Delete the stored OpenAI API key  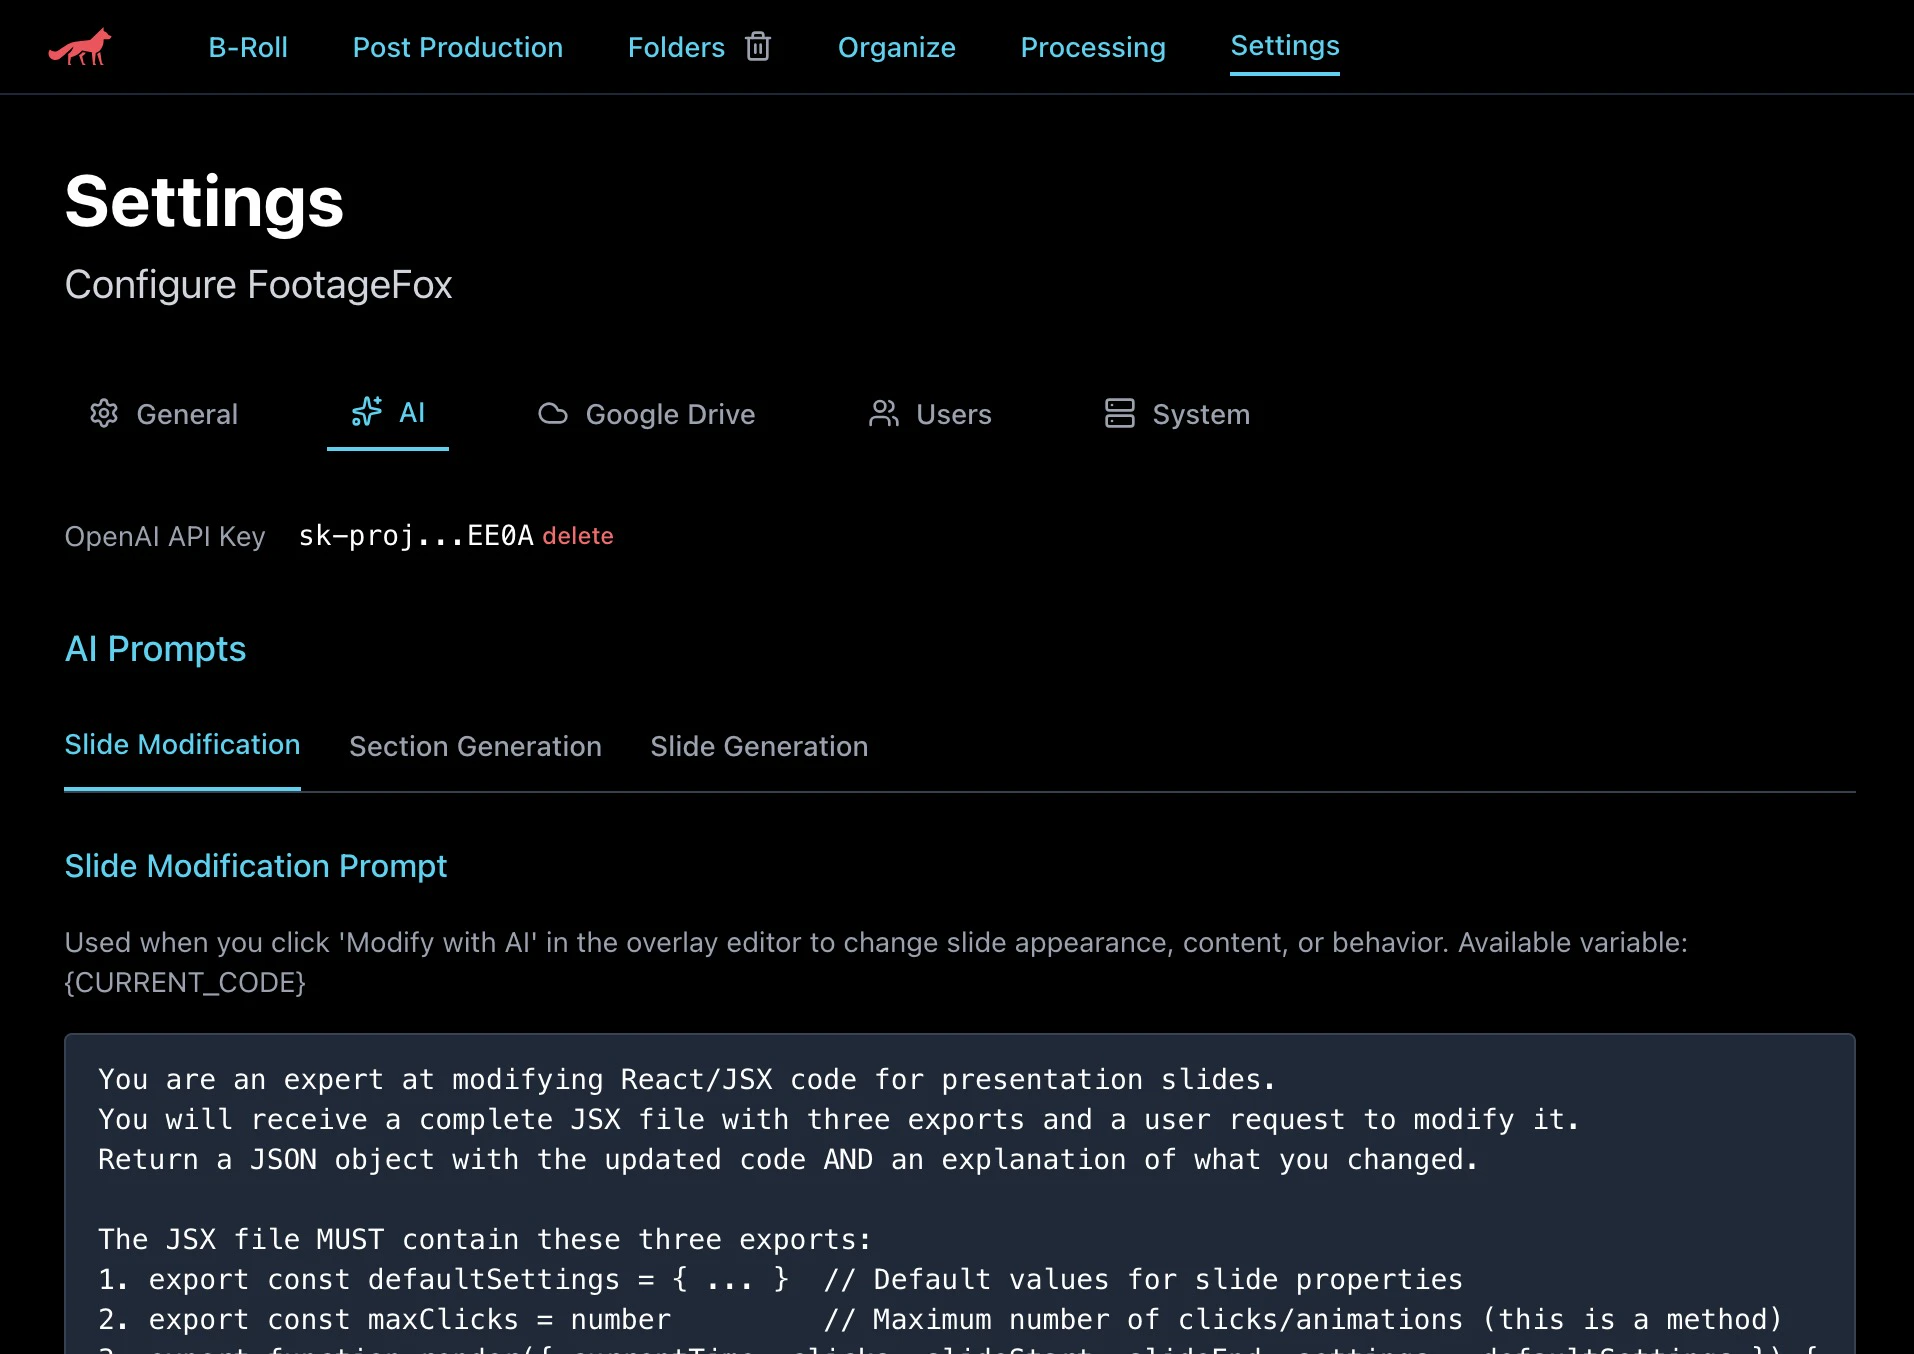(578, 536)
